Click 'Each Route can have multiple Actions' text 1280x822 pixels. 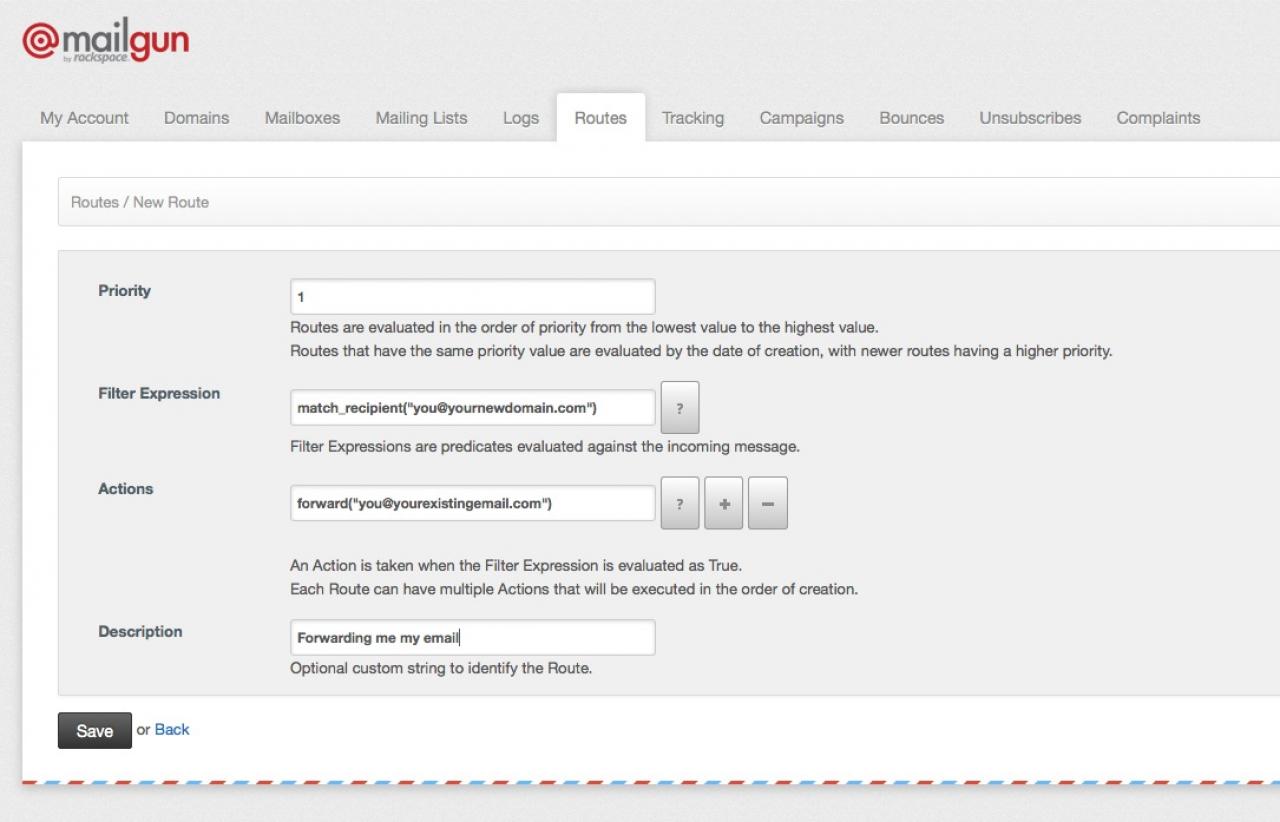pyautogui.click(x=574, y=589)
